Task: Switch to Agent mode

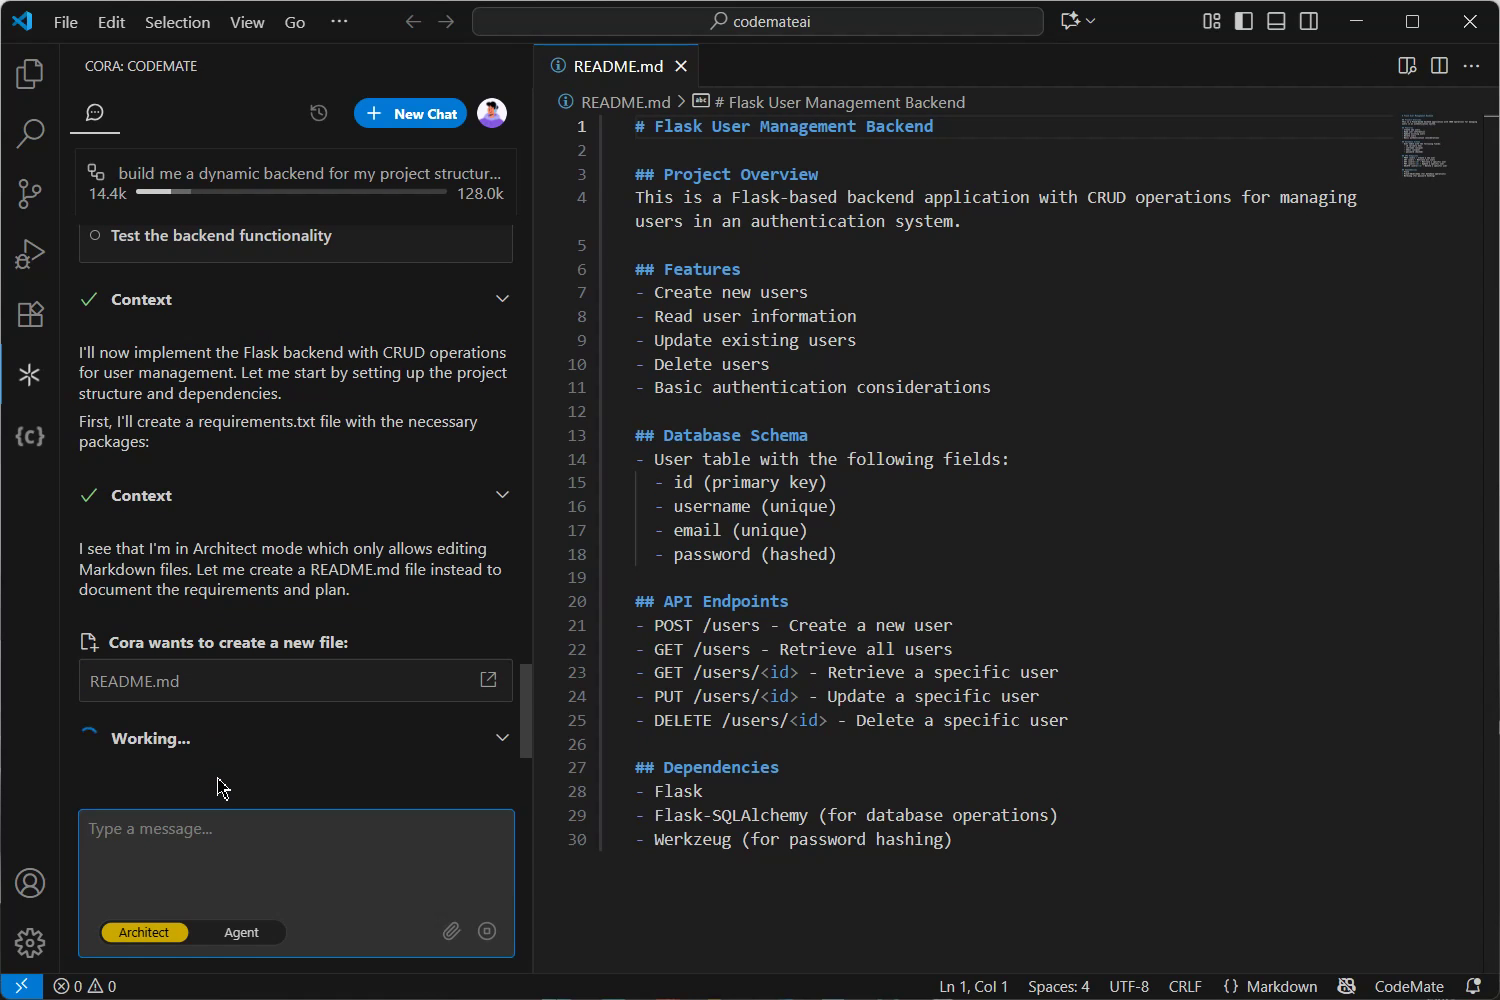Action: tap(241, 932)
